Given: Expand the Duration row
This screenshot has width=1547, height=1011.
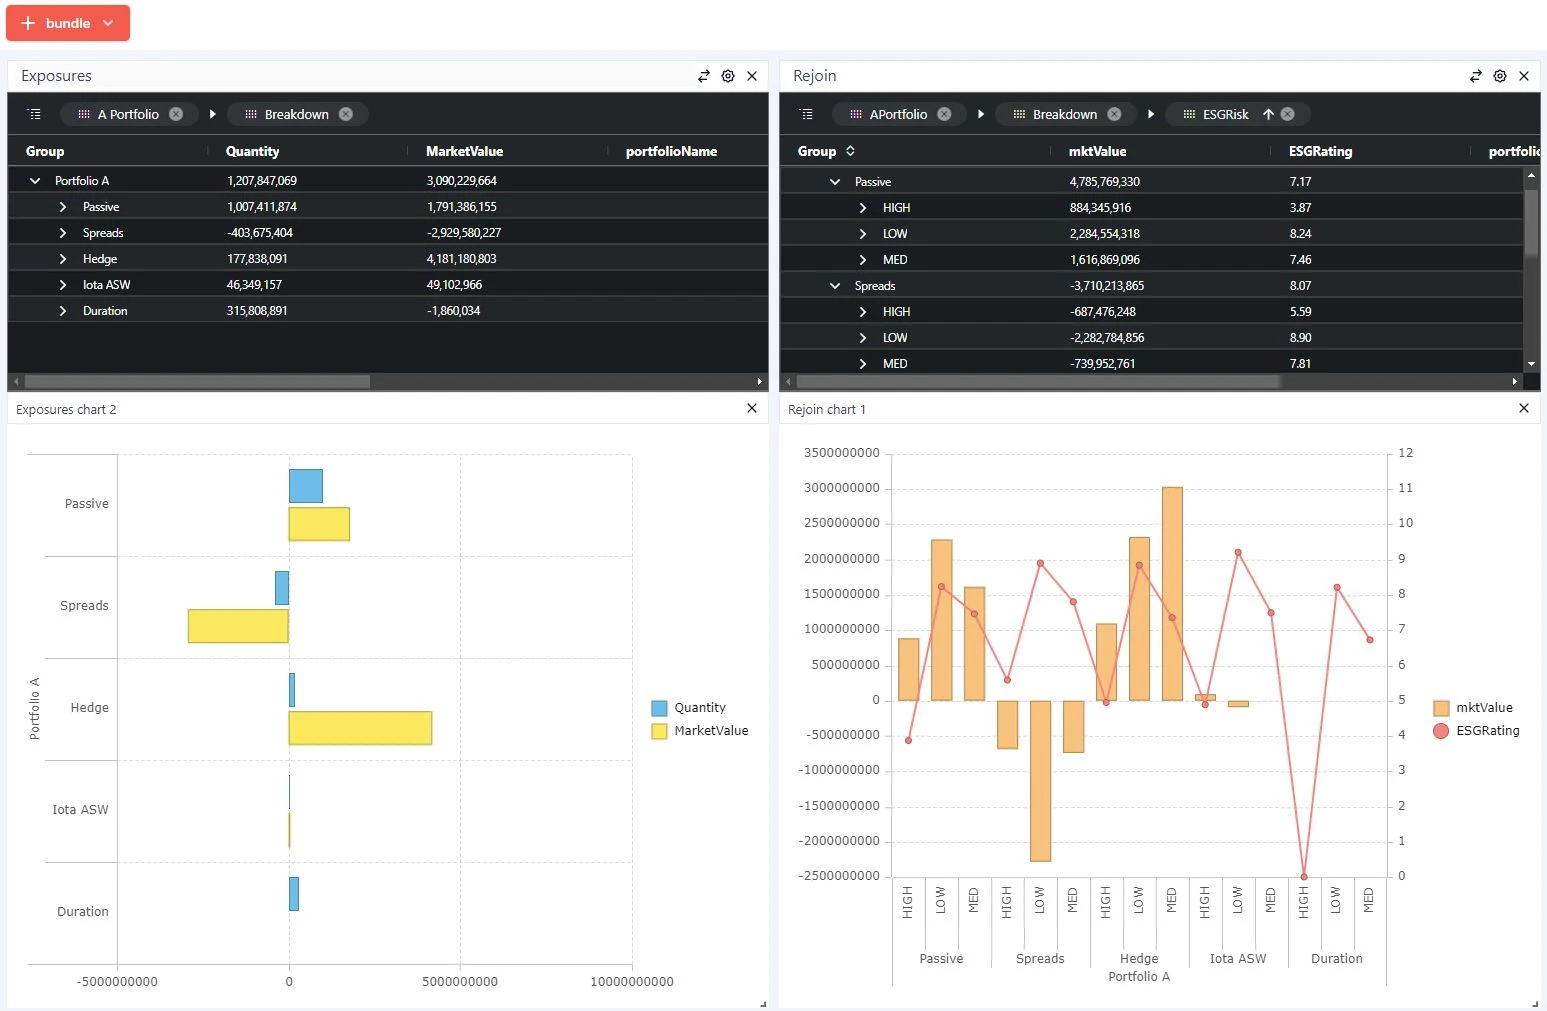Looking at the screenshot, I should 63,311.
